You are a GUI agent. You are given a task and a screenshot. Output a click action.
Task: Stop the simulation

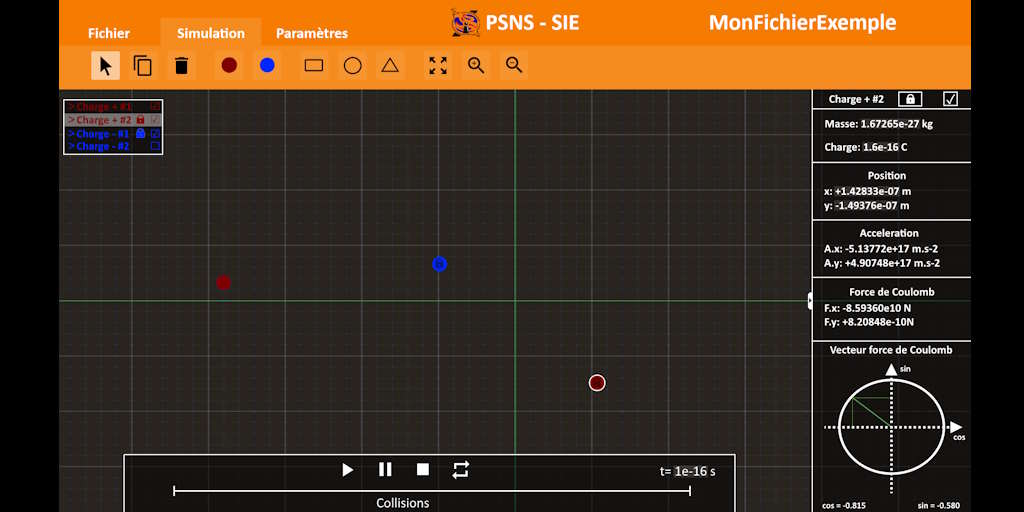pos(423,470)
